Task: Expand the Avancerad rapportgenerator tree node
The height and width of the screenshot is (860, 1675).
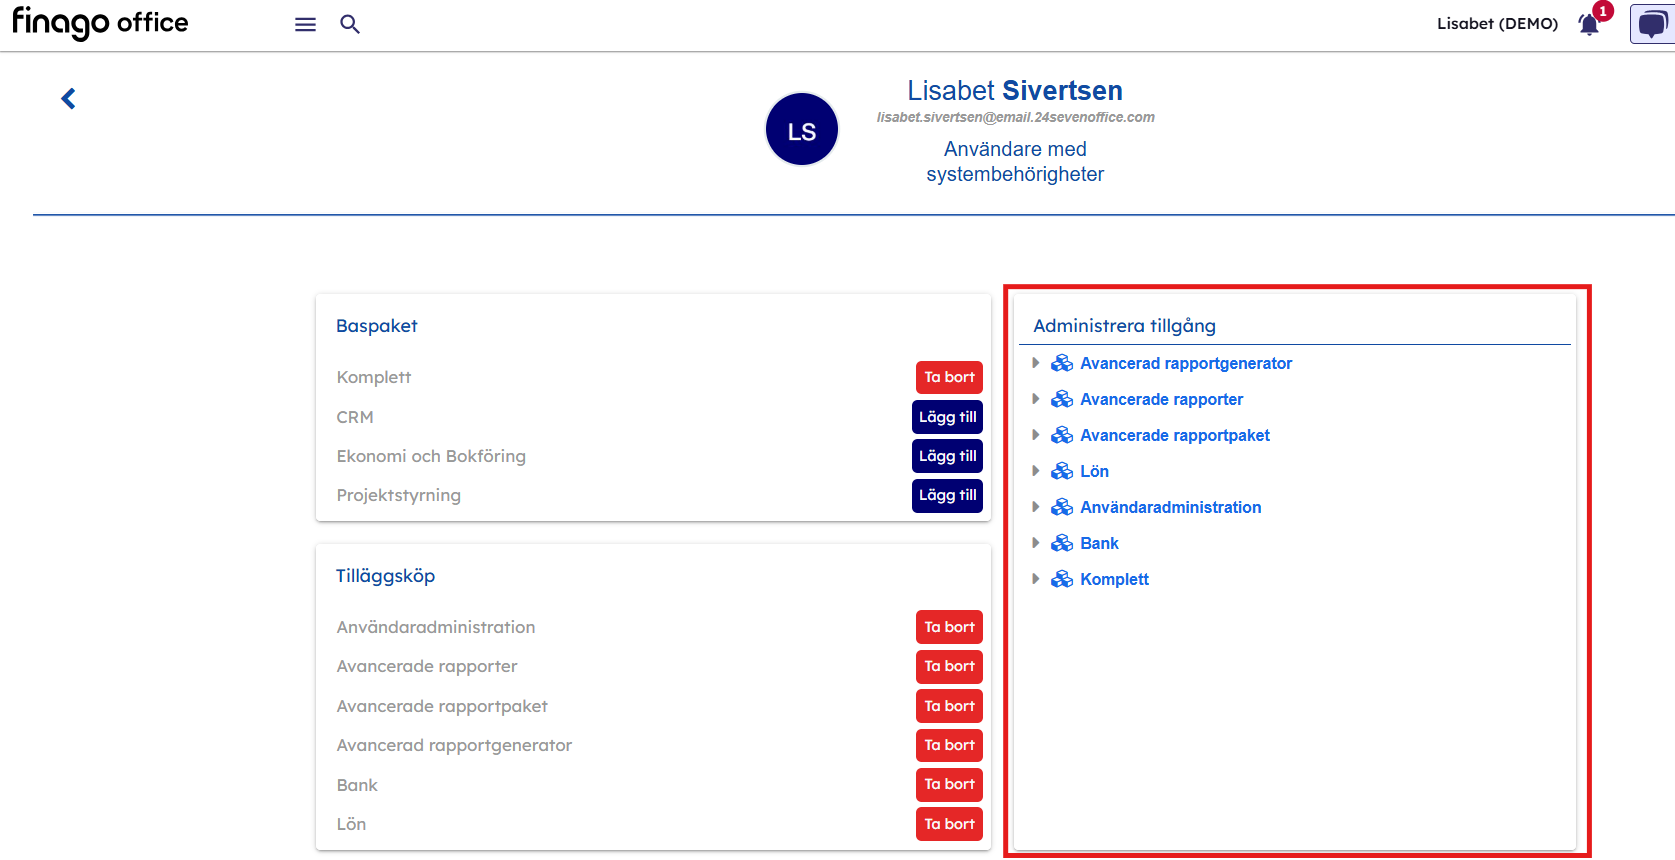Action: pos(1036,363)
